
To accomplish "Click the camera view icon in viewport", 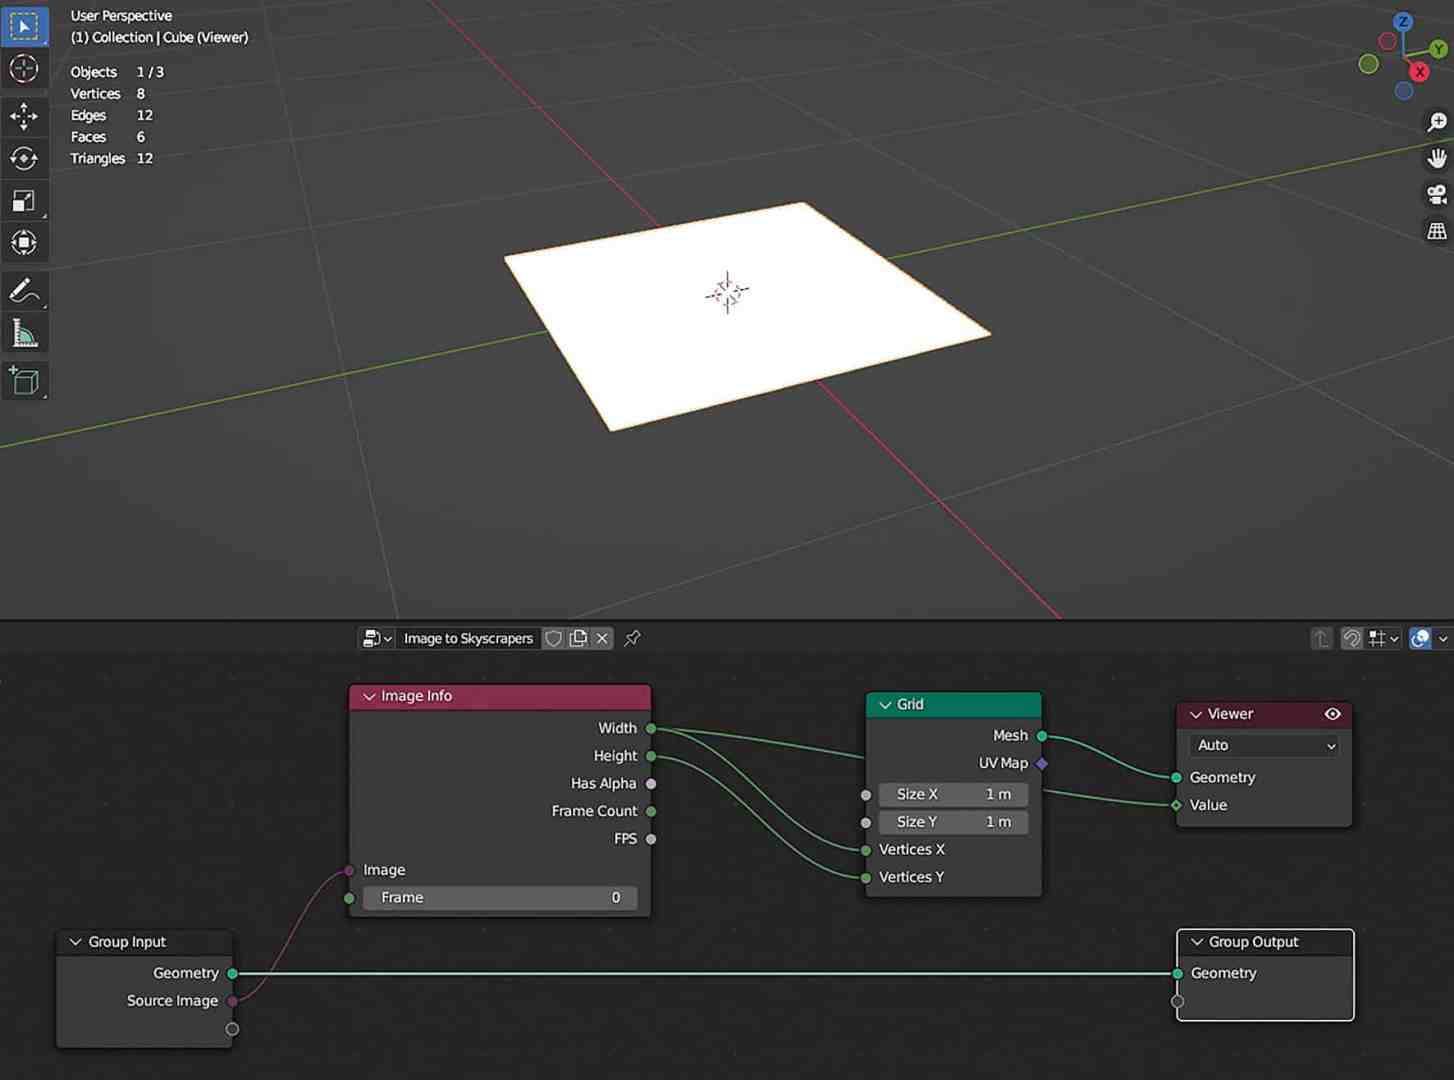I will [x=1437, y=194].
